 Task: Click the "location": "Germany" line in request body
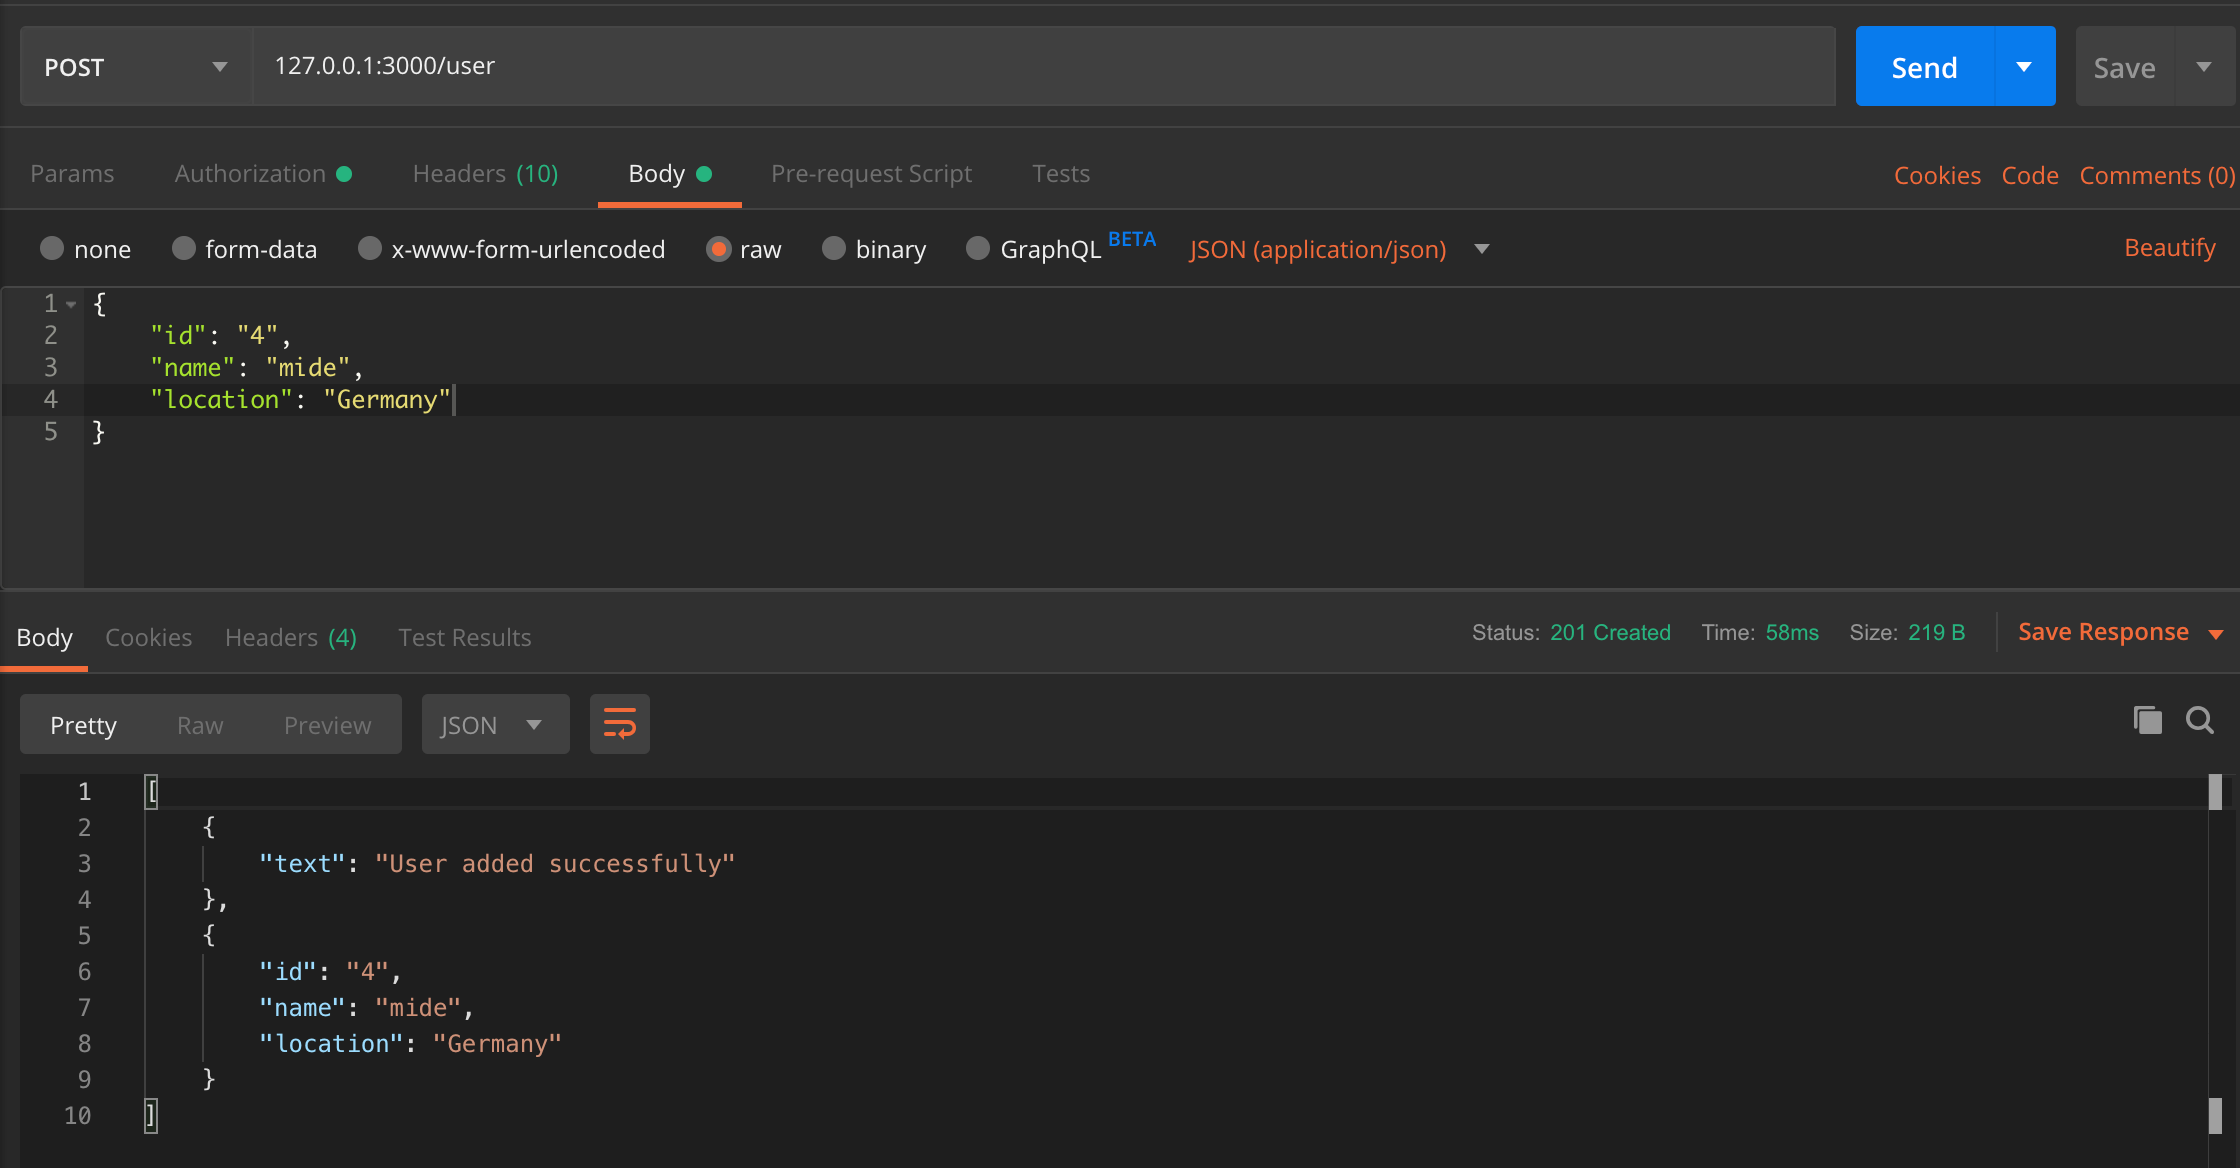(x=300, y=400)
